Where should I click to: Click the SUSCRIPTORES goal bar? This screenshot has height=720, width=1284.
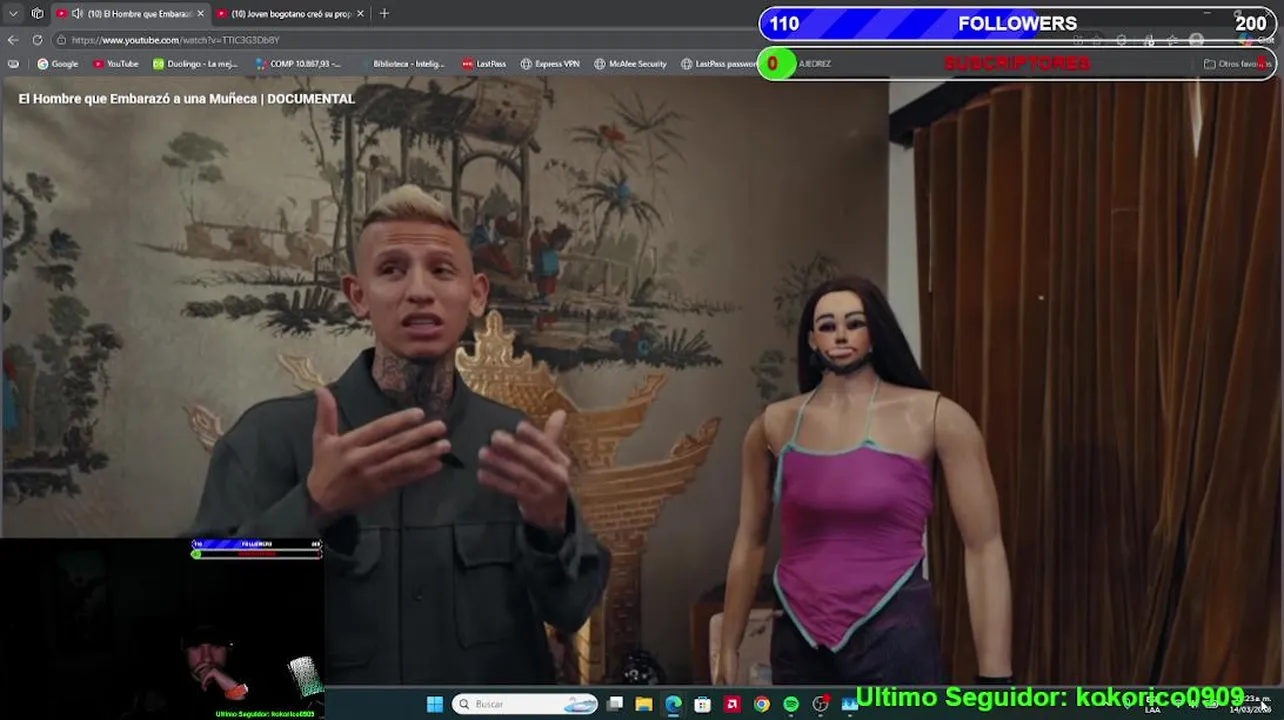pos(1018,63)
